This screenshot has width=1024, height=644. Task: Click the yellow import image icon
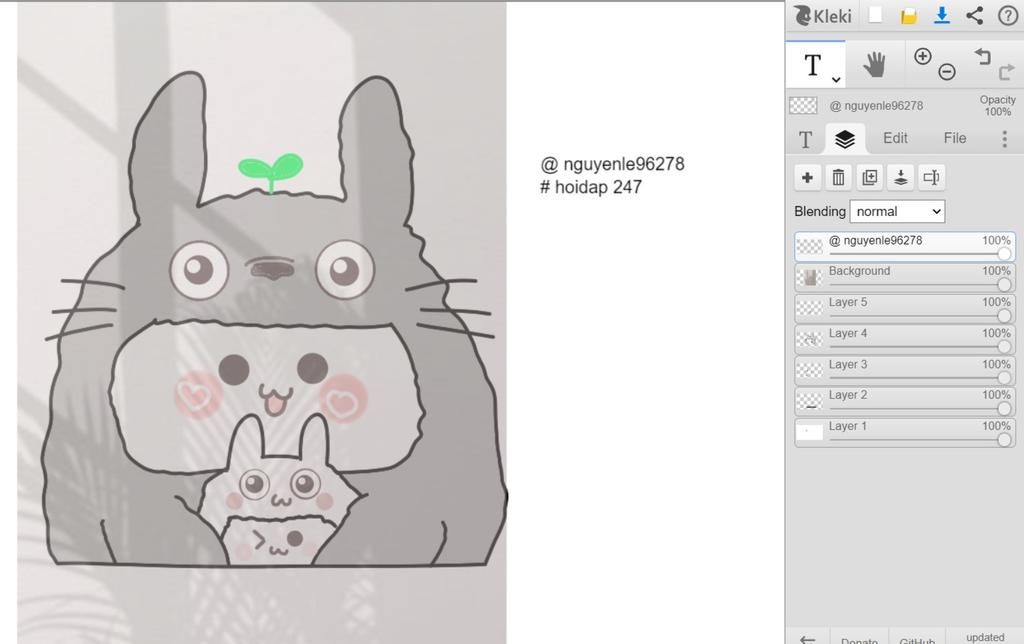(908, 16)
